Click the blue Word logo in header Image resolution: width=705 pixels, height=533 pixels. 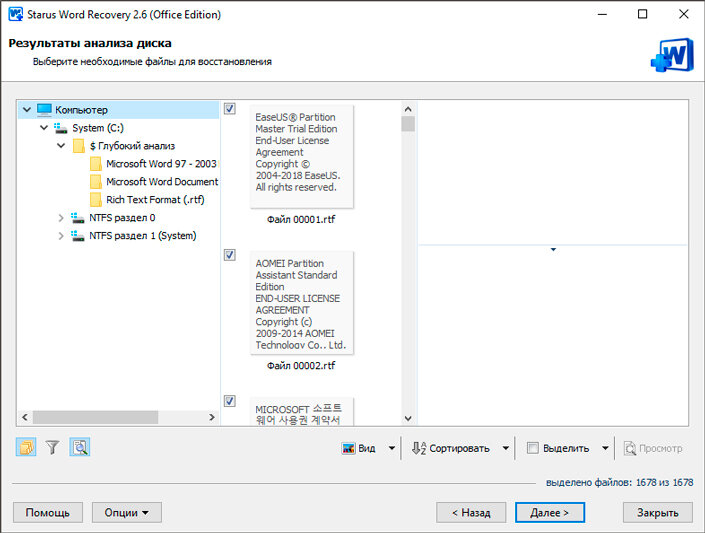coord(672,55)
